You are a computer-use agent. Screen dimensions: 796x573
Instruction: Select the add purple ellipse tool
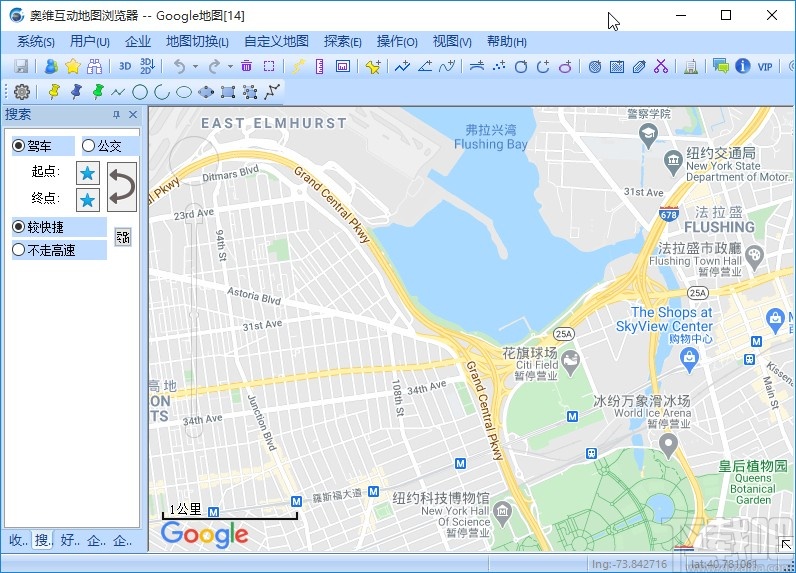pos(566,66)
